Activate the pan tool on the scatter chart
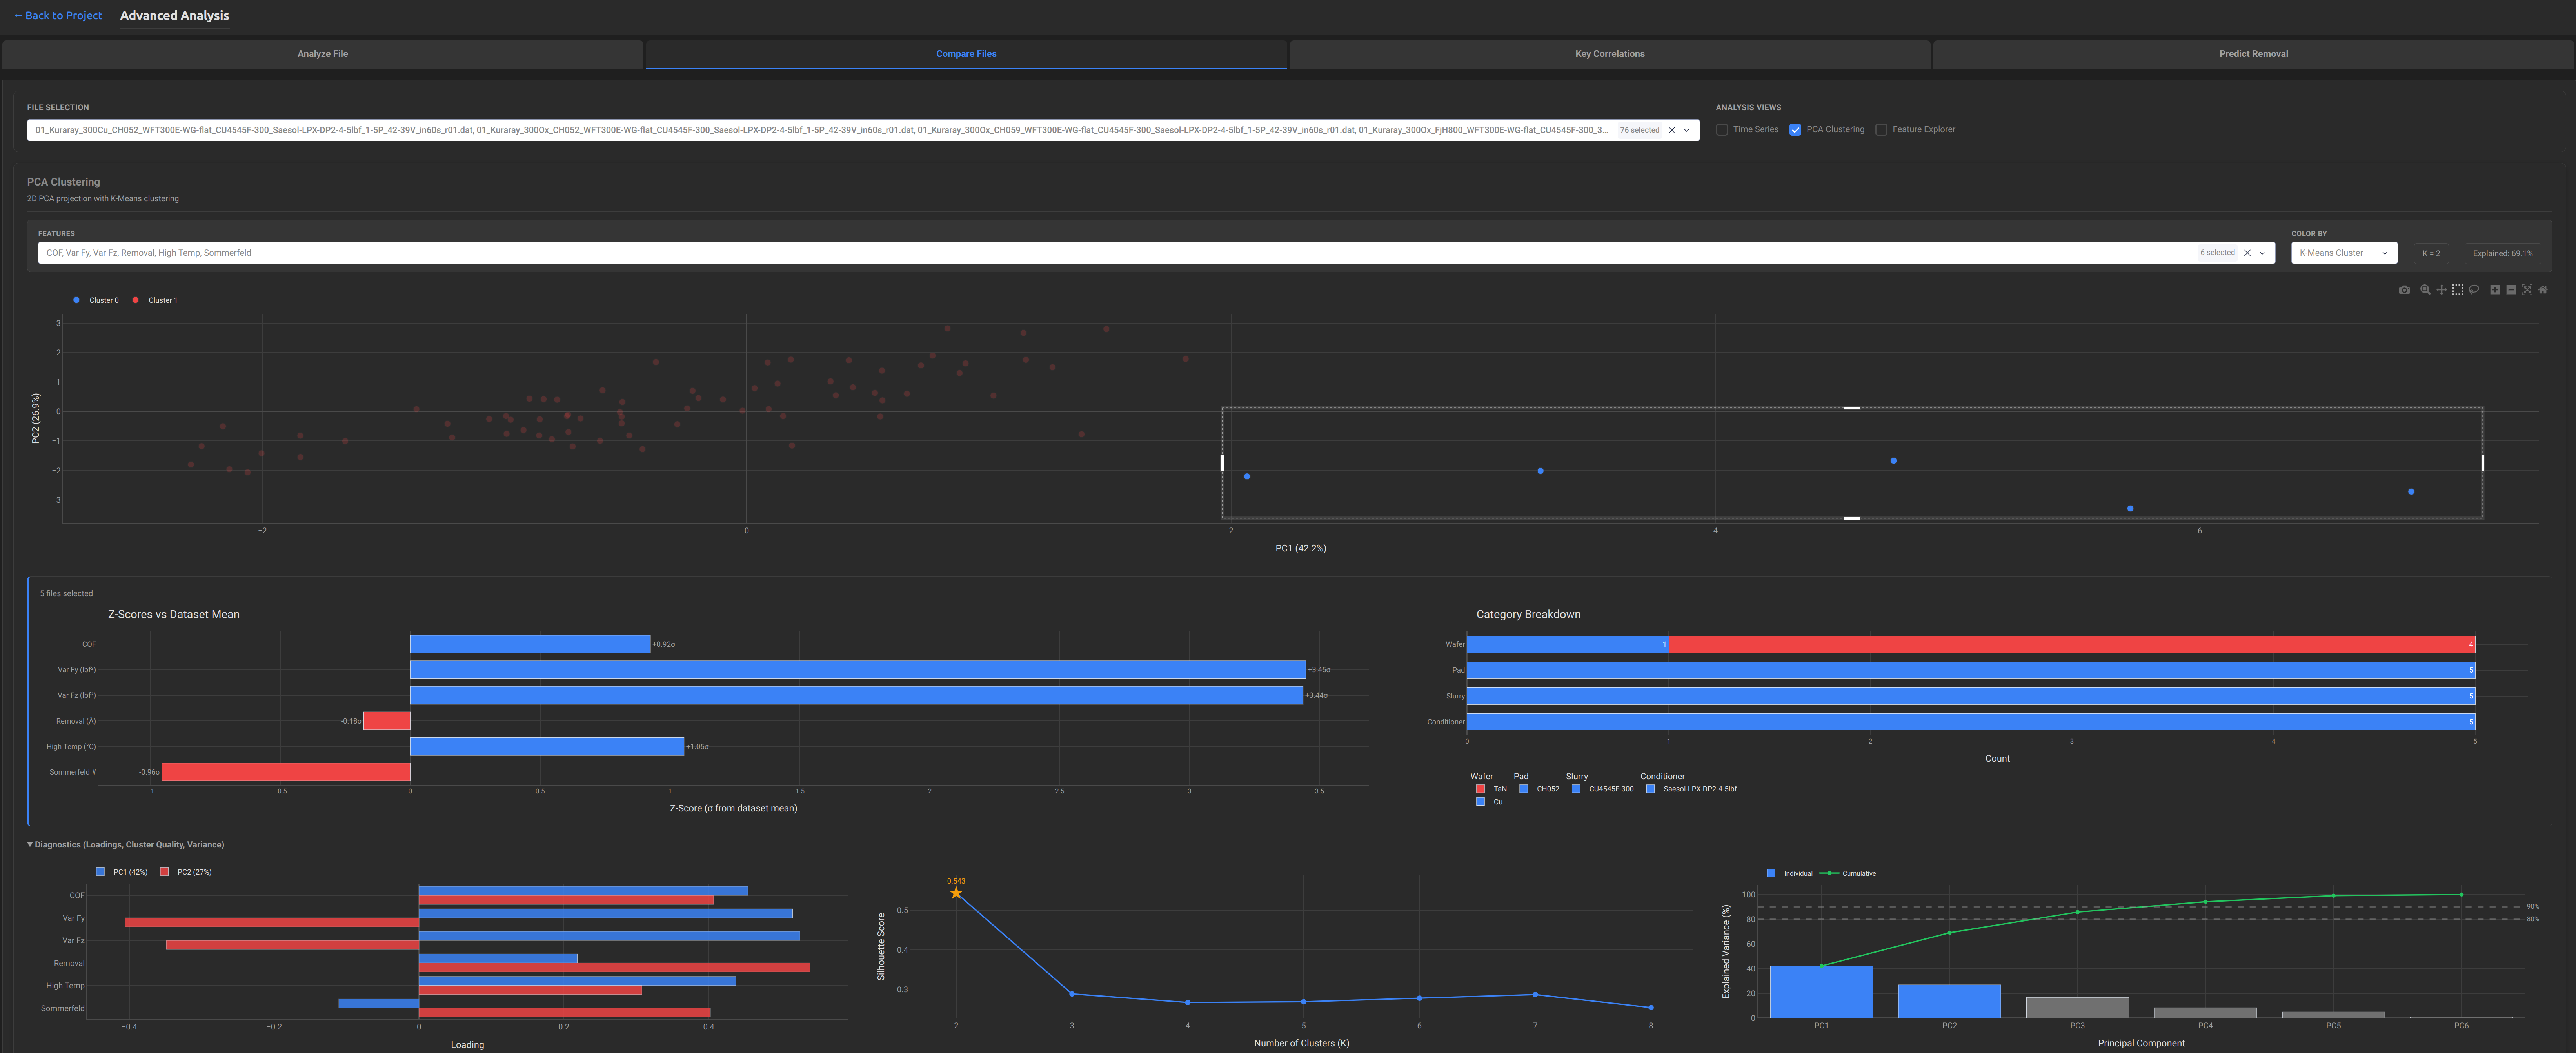The height and width of the screenshot is (1053, 2576). click(x=2441, y=290)
